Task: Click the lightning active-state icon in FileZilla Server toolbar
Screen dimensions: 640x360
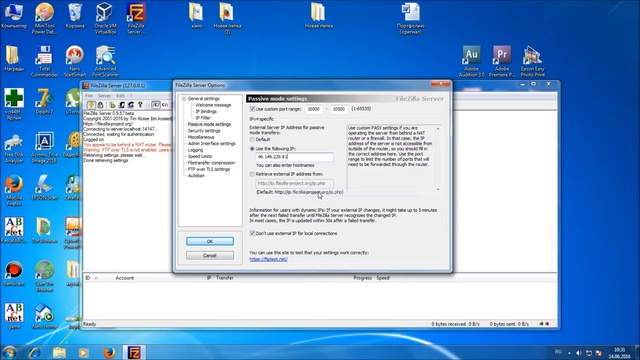Action: [91, 105]
